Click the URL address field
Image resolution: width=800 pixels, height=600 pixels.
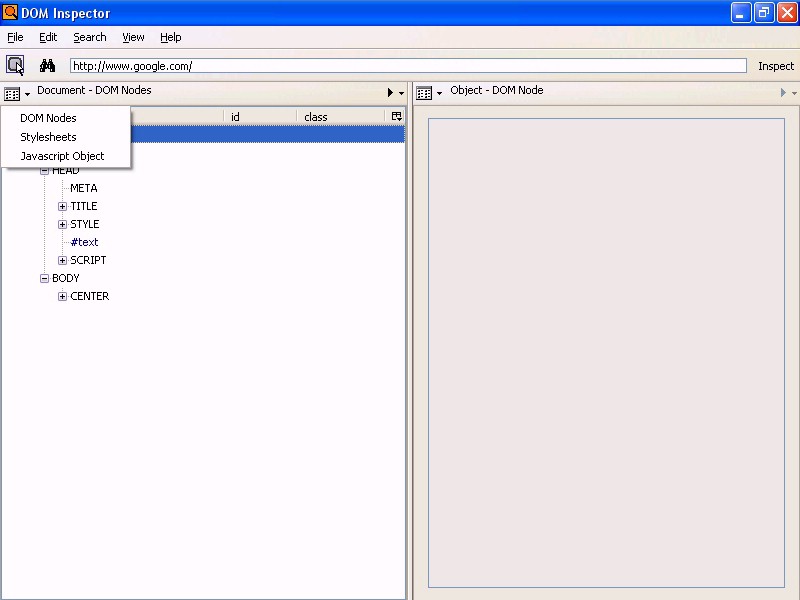tap(407, 66)
